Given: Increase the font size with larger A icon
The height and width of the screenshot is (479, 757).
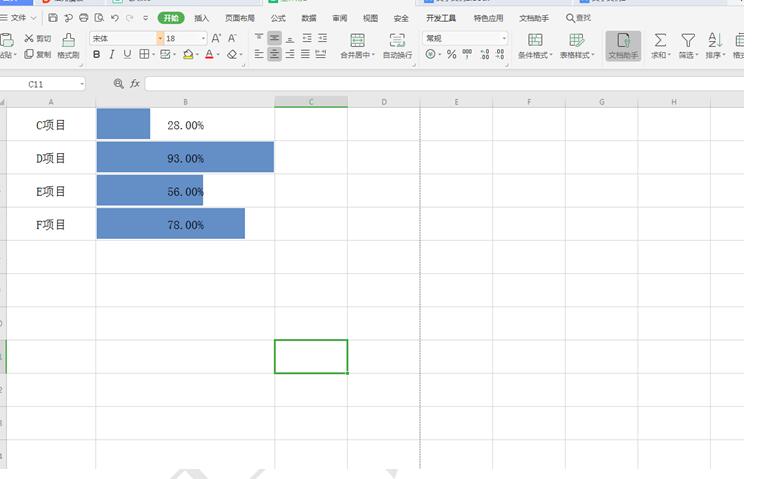Looking at the screenshot, I should (216, 38).
